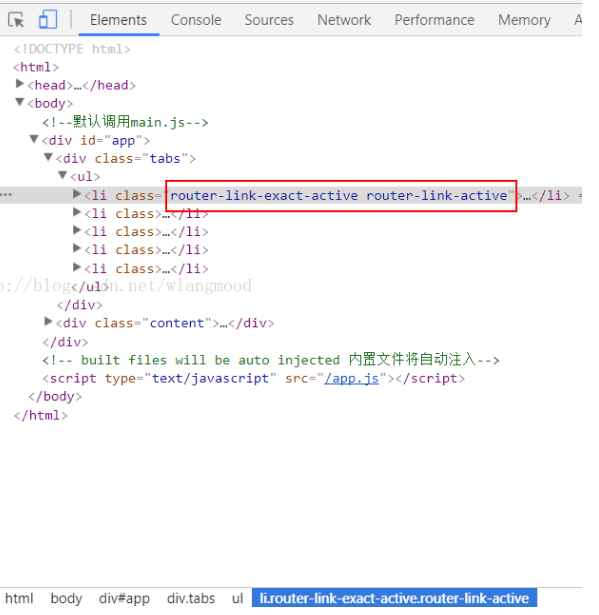The width and height of the screenshot is (599, 615).
Task: Collapse the div id app node
Action: coord(34,139)
